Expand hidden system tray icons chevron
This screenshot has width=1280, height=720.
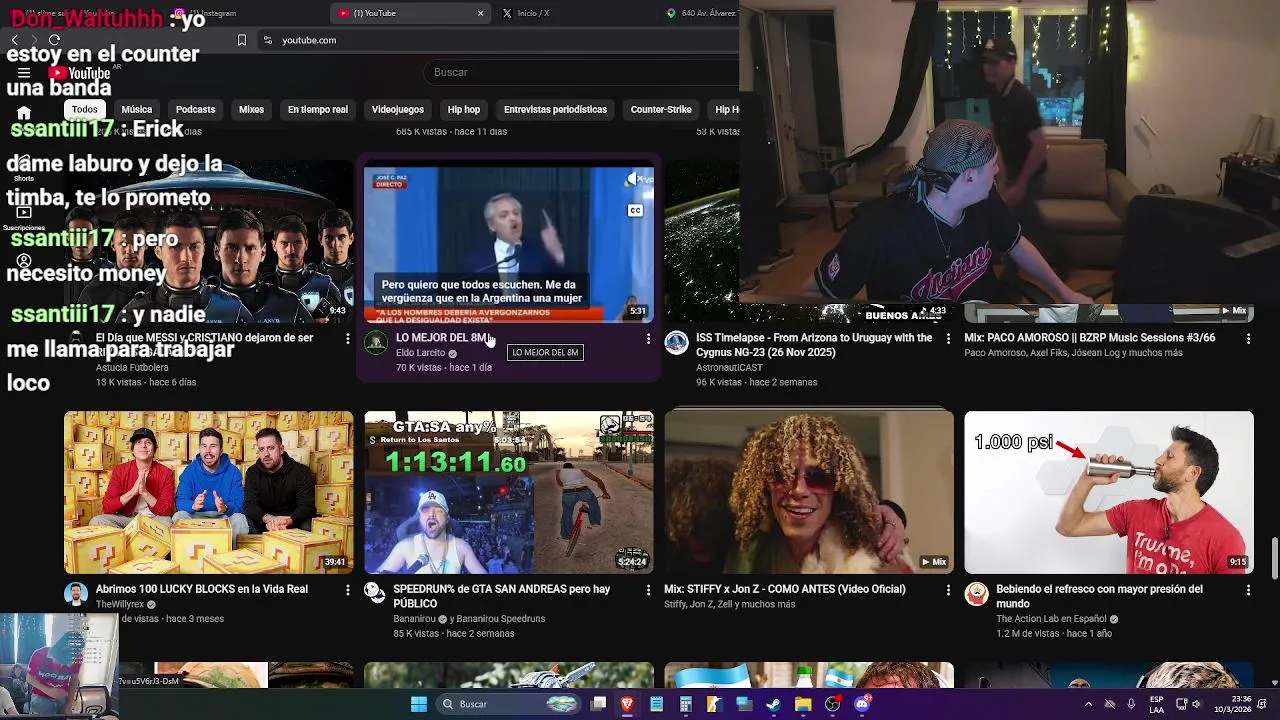[1088, 704]
